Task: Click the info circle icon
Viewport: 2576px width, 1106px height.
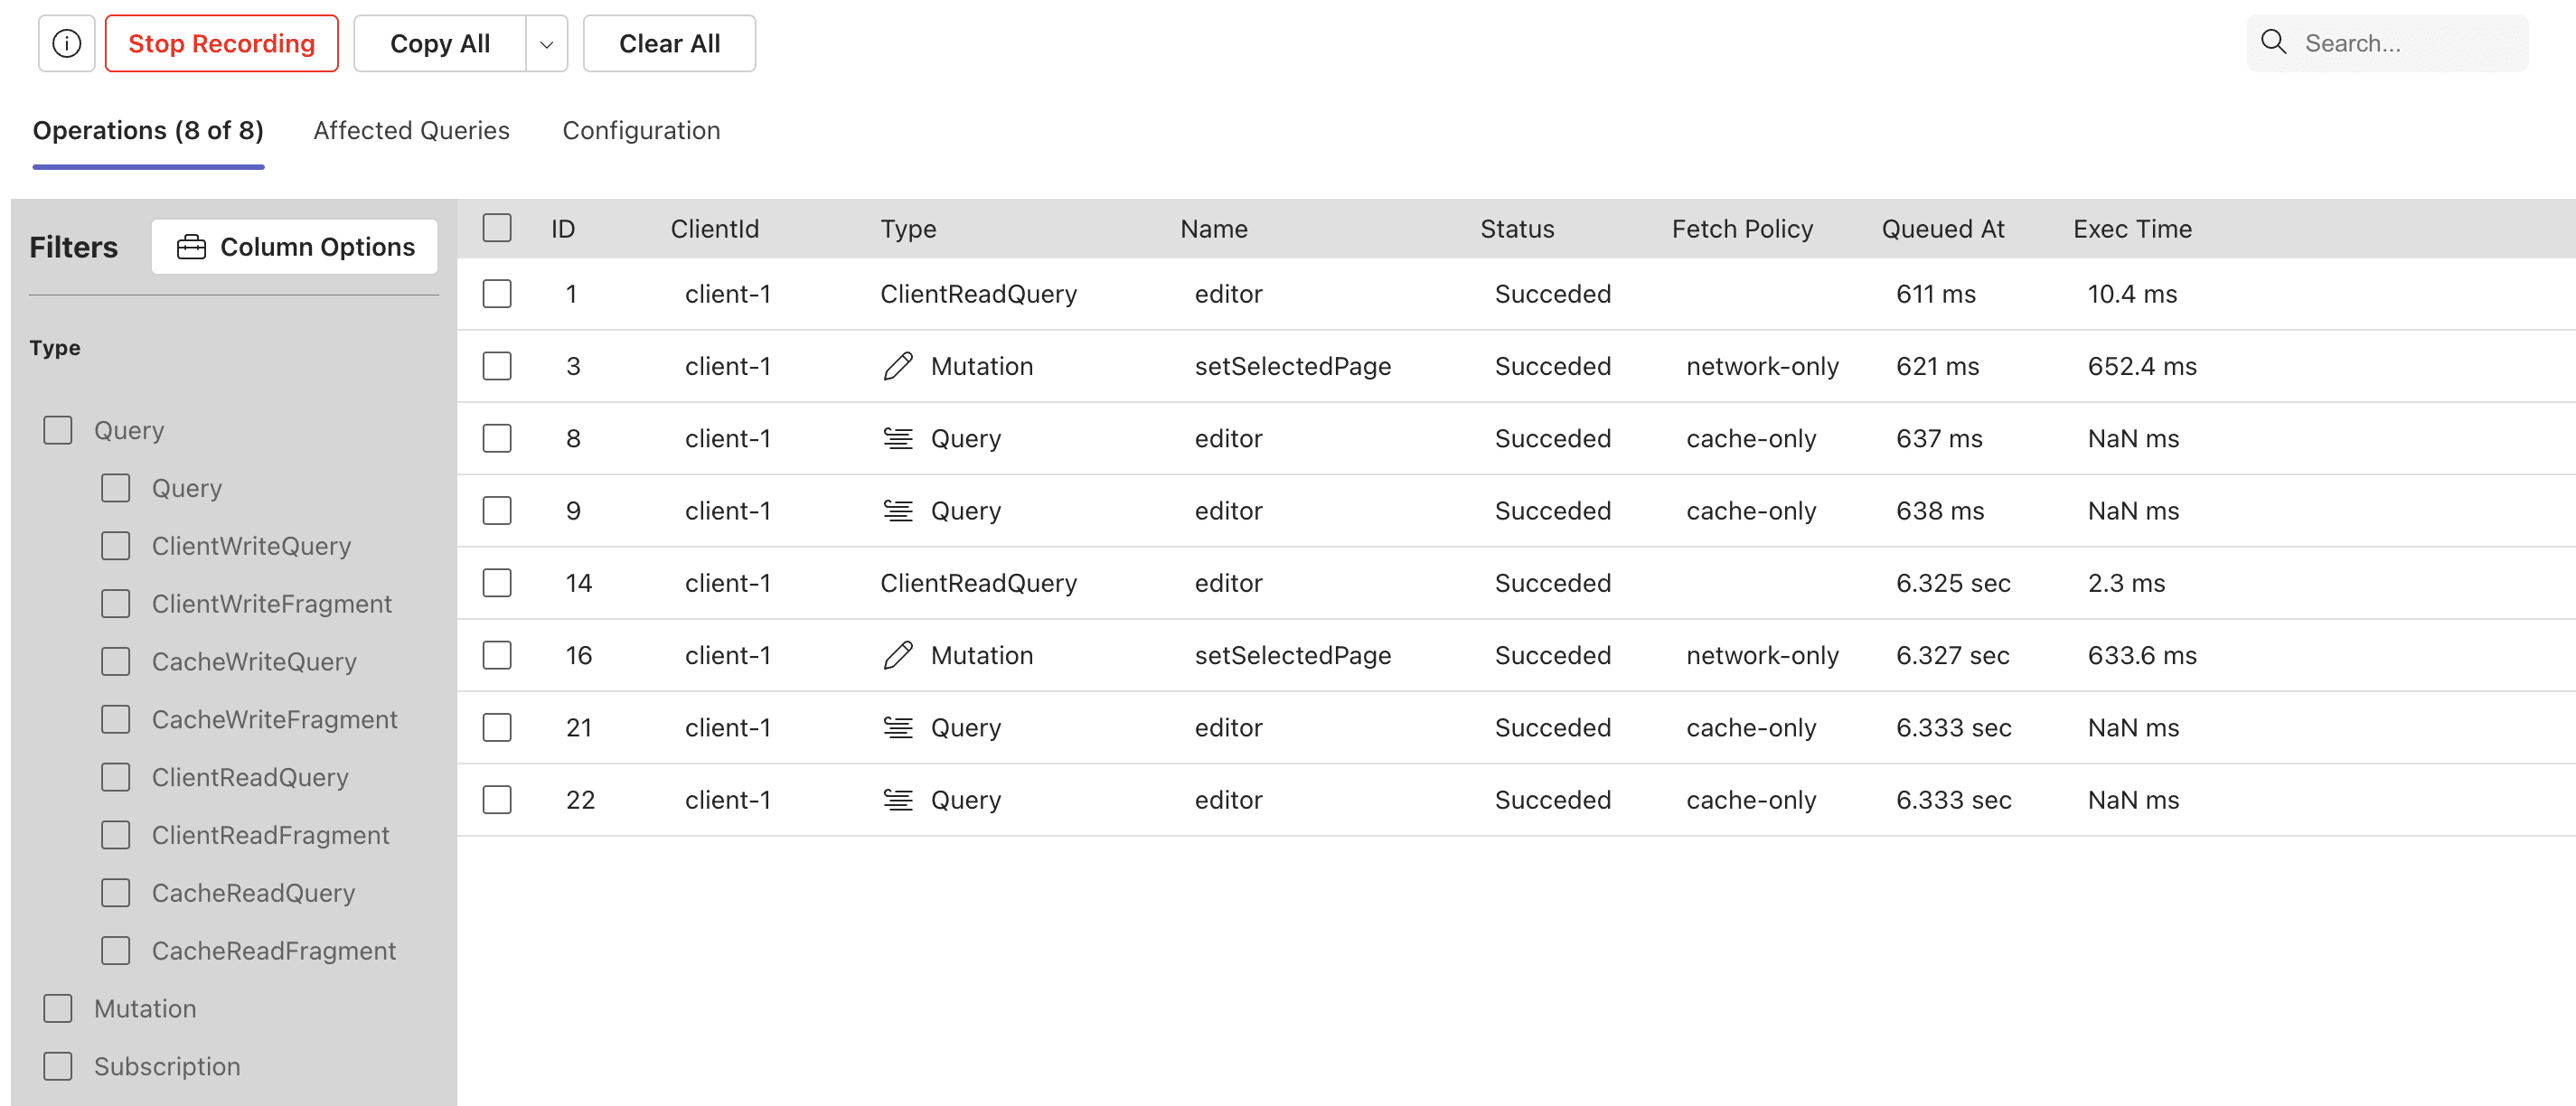Action: click(66, 43)
